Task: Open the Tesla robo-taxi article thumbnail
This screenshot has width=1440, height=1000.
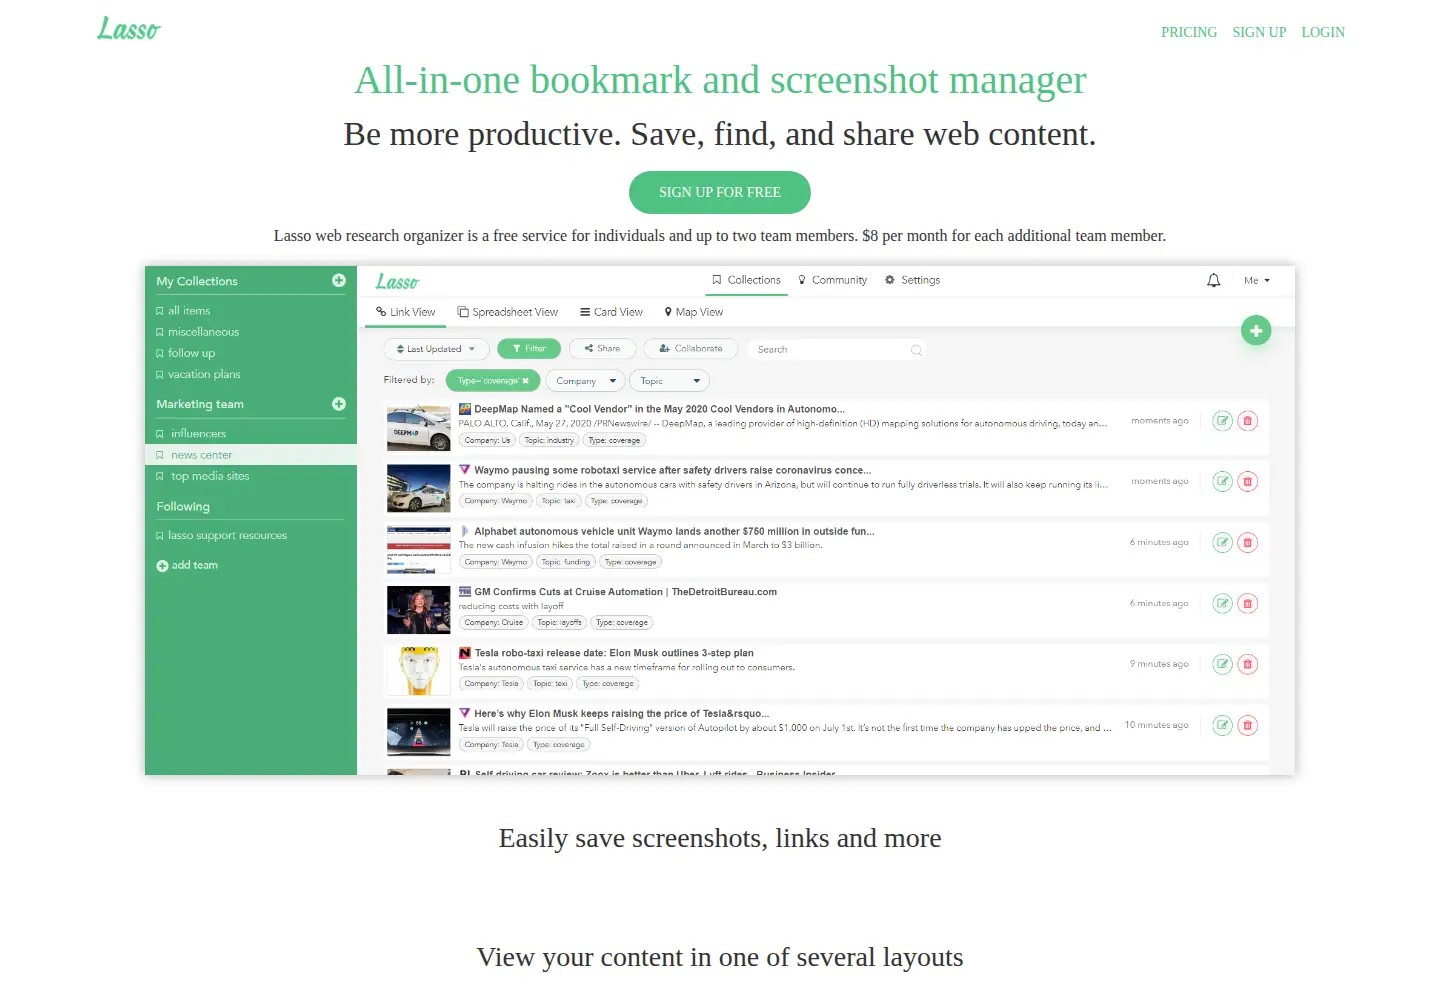Action: tap(419, 670)
